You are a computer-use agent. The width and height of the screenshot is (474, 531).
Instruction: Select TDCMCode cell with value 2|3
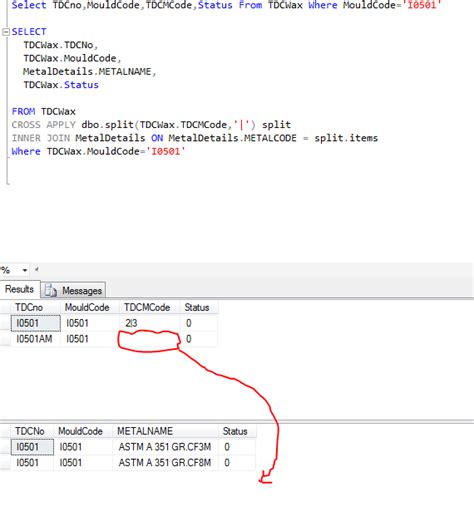click(x=149, y=323)
